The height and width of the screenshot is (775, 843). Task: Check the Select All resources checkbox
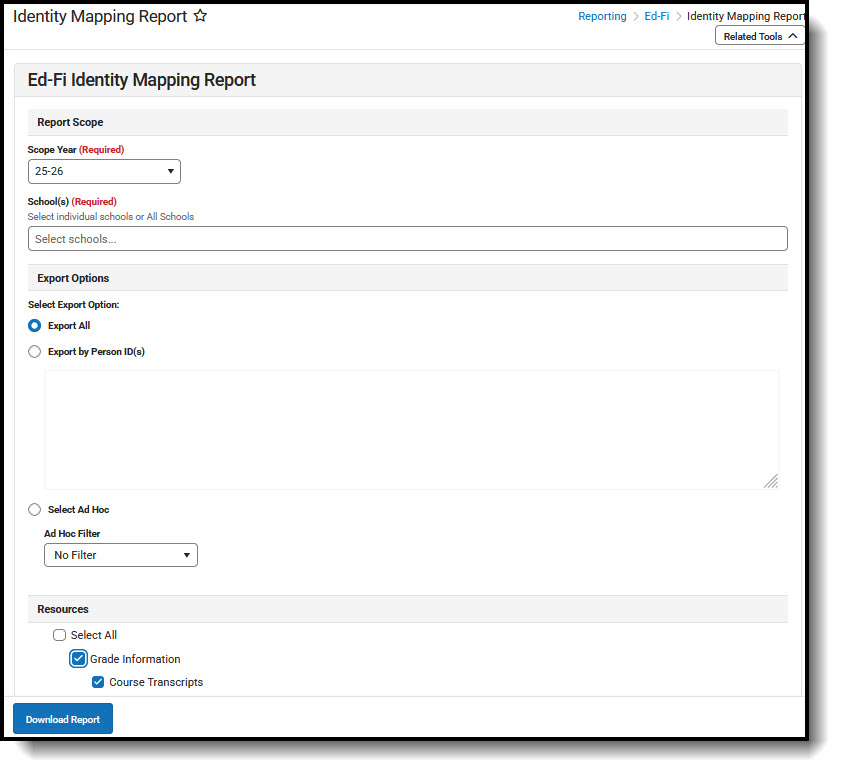[x=60, y=635]
